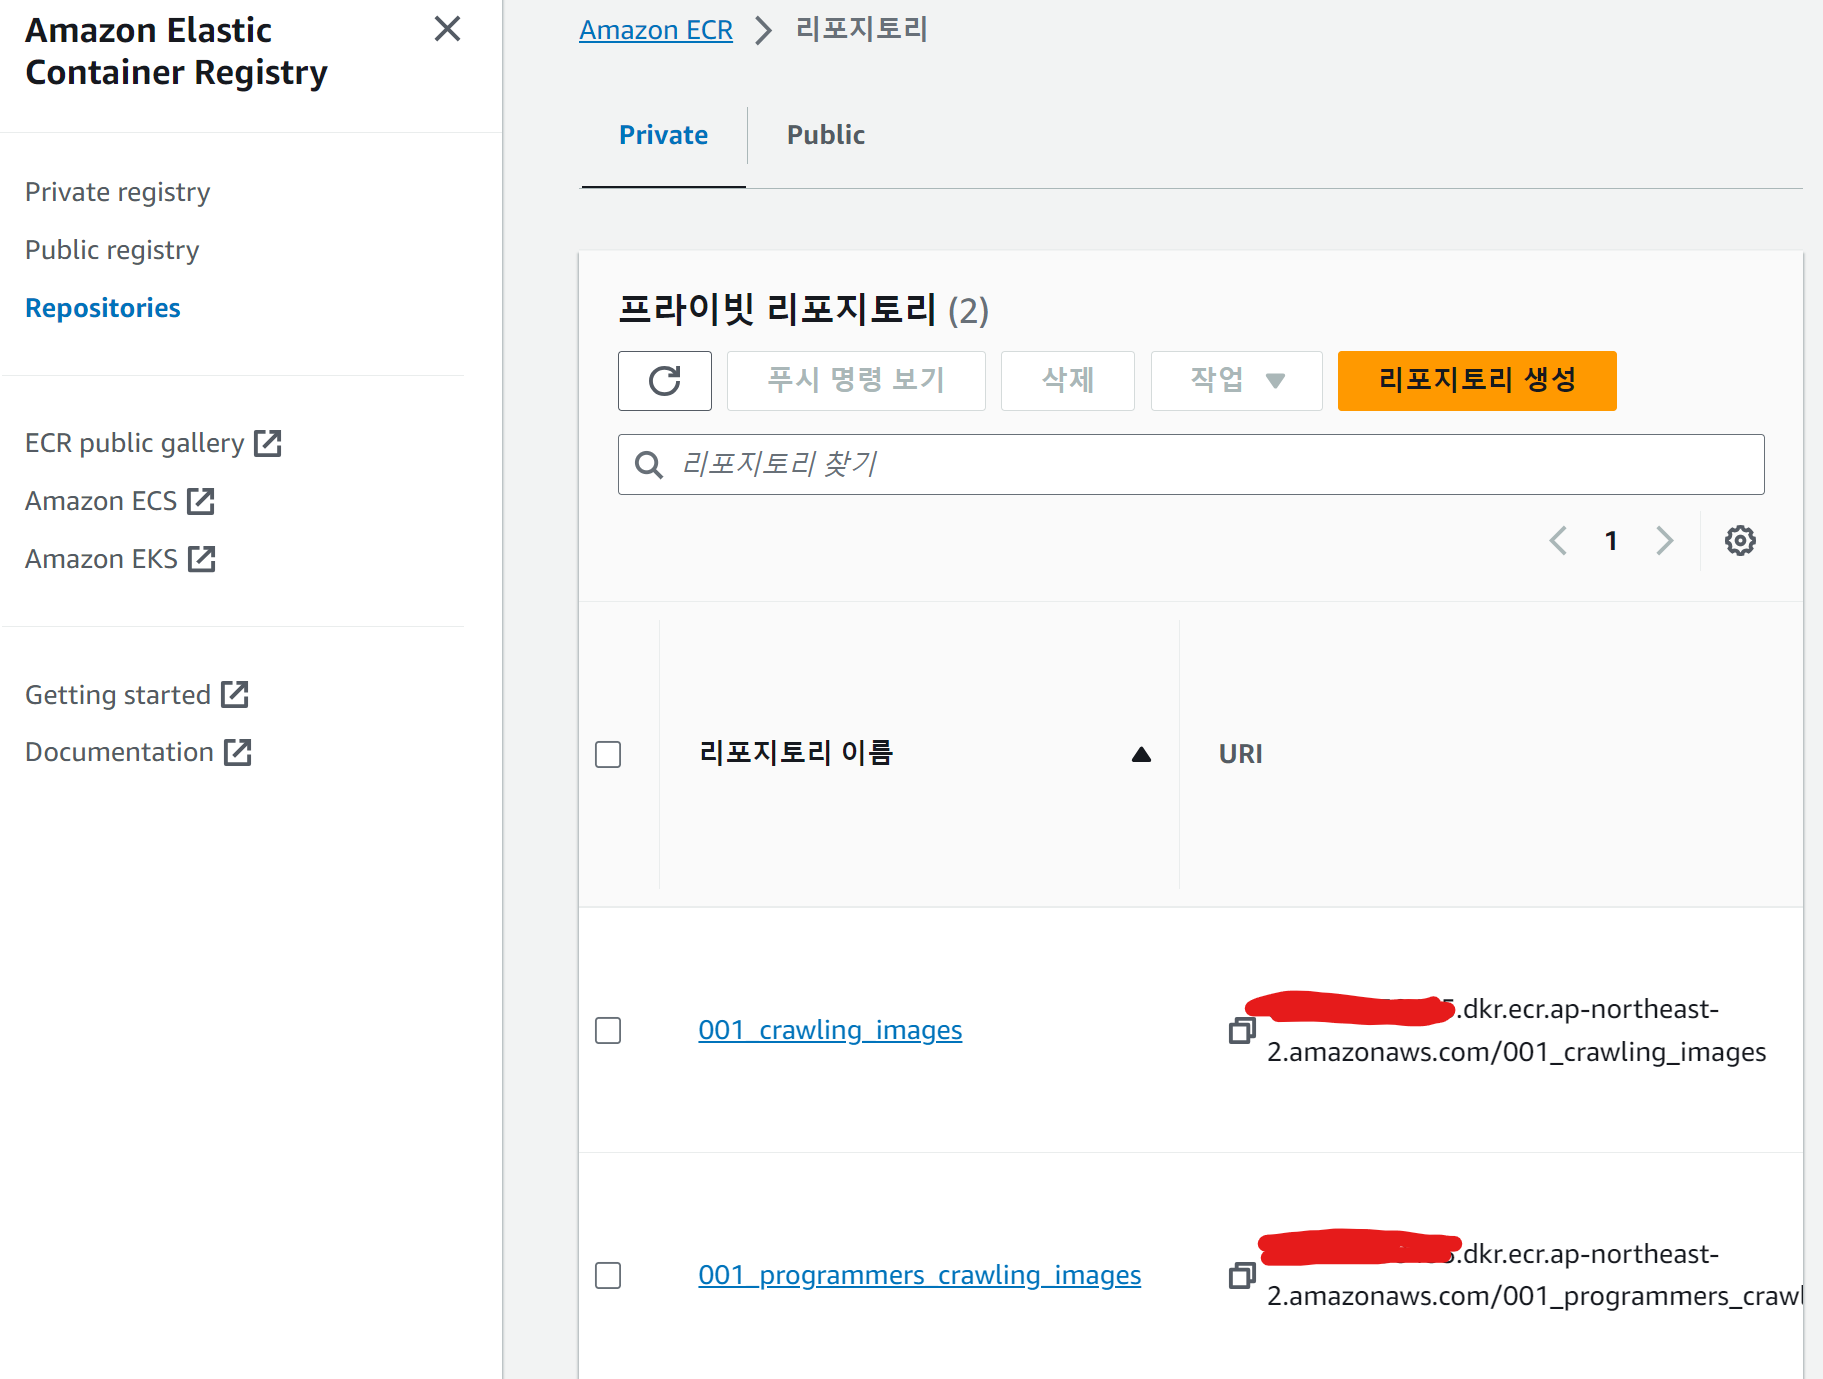The height and width of the screenshot is (1379, 1823).
Task: Click Amazon Elastic Container Registry title
Action: [x=176, y=51]
